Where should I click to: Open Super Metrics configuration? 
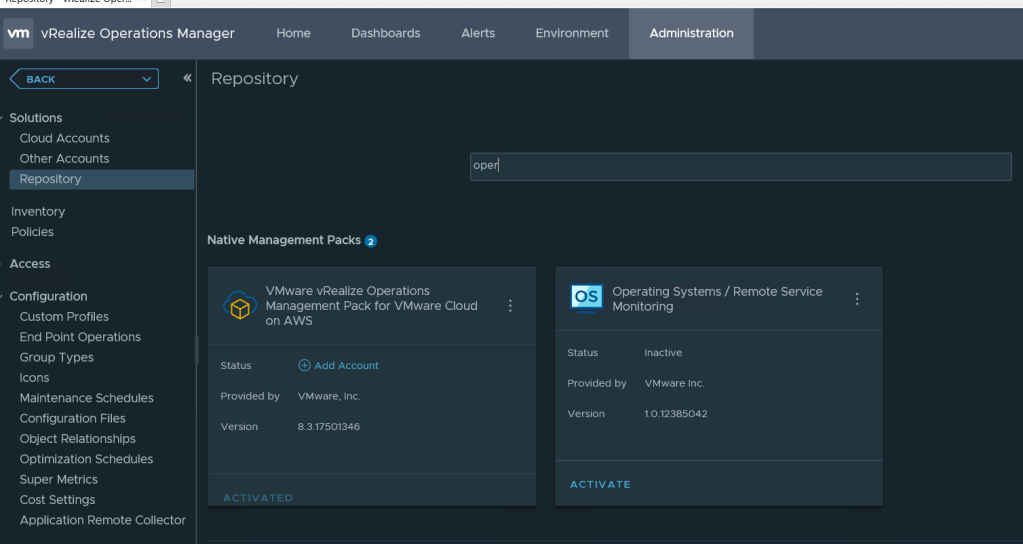60,479
